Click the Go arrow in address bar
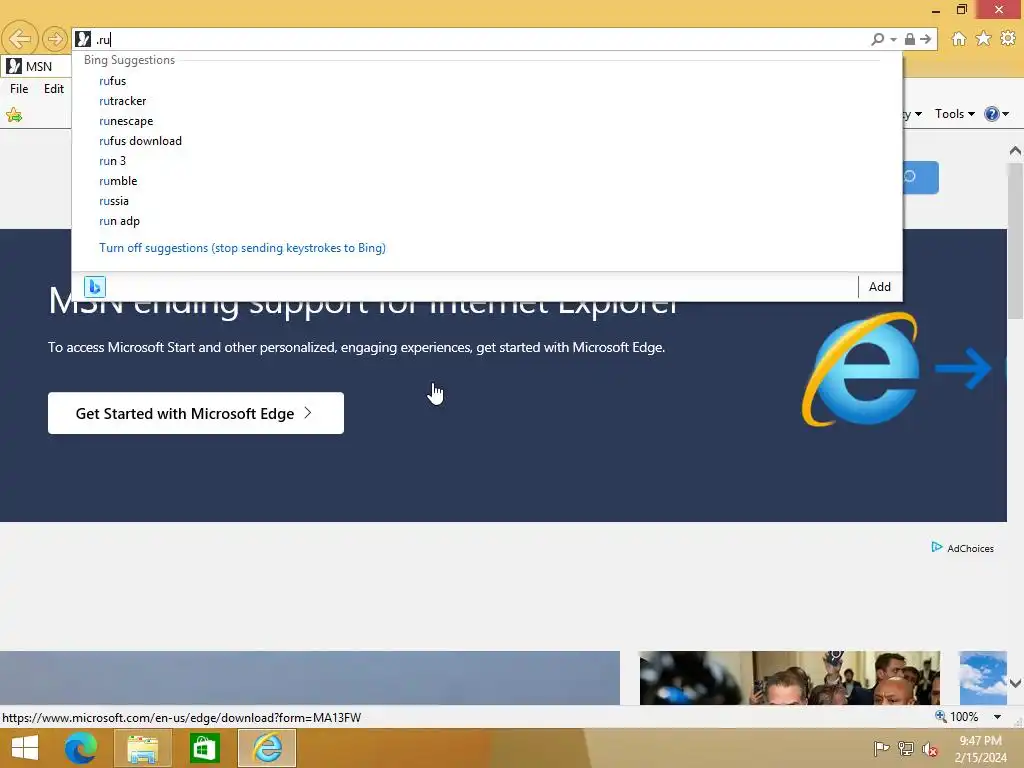This screenshot has width=1024, height=768. 925,39
